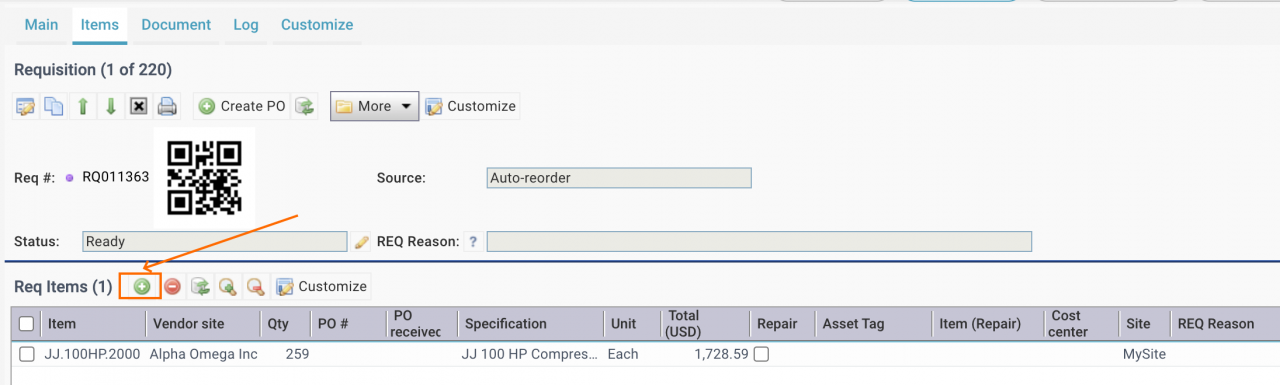Screen dimensions: 1280x385
Task: Click the QR code image
Action: tap(204, 177)
